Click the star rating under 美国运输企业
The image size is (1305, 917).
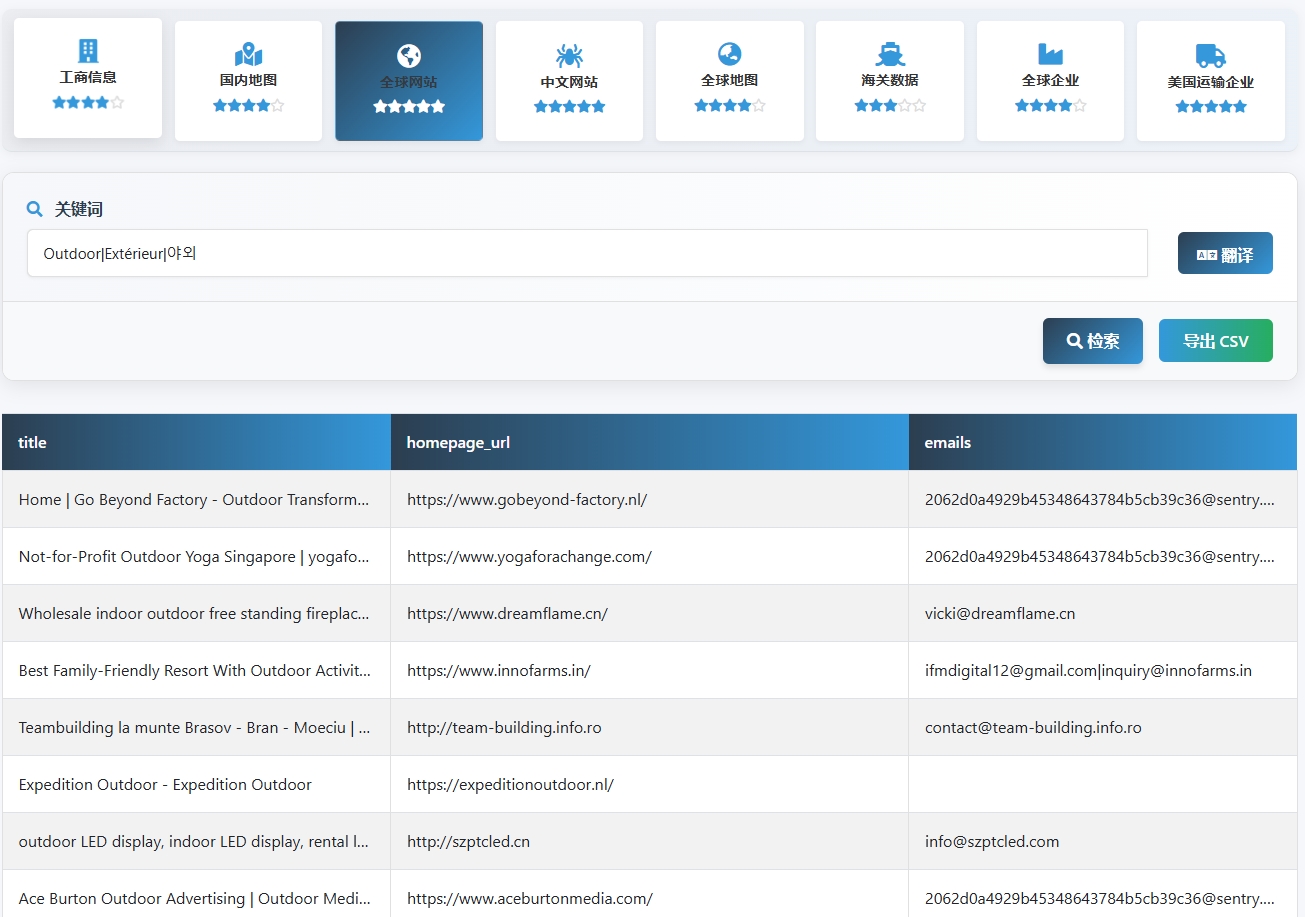(1211, 106)
